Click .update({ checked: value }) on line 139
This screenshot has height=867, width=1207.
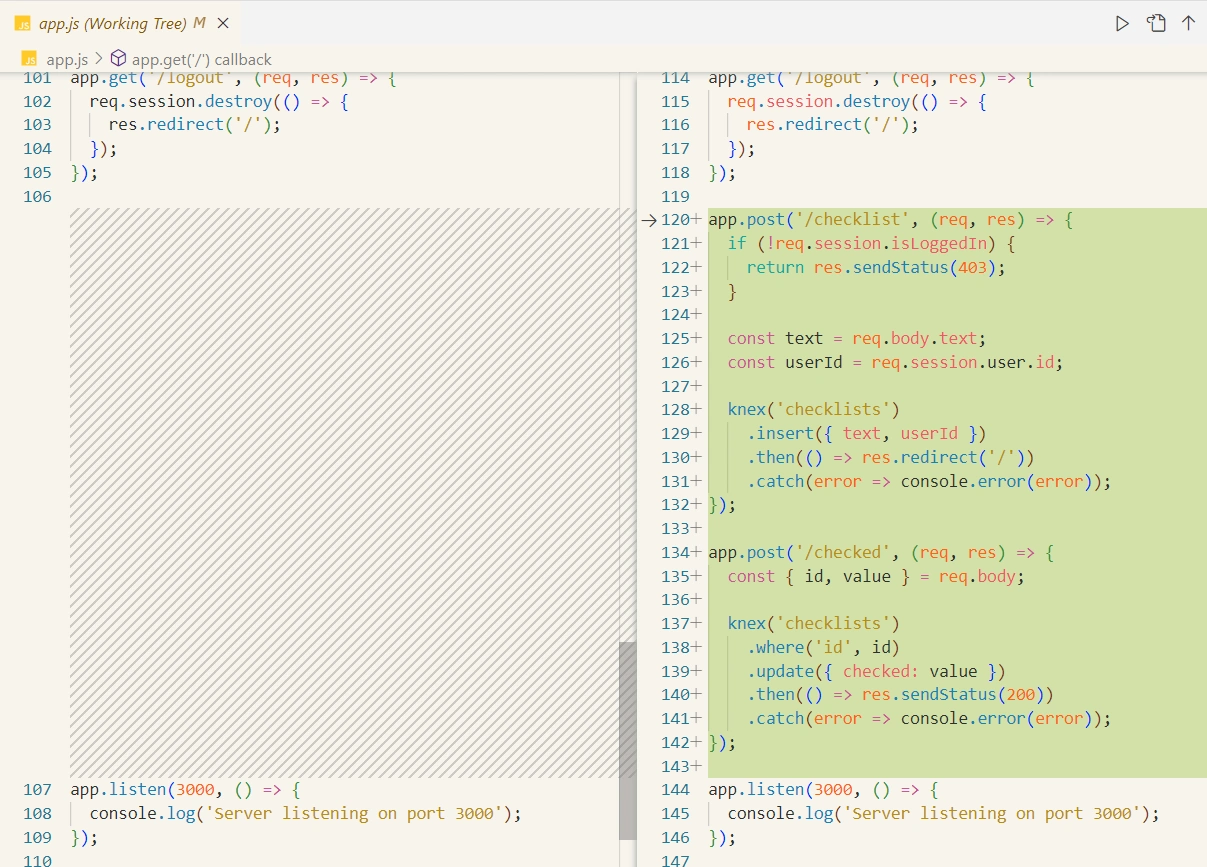[876, 671]
